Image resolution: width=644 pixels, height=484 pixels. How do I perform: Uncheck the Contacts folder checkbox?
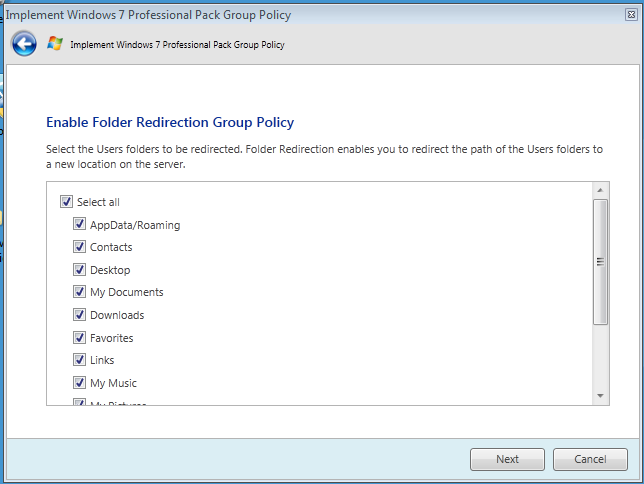pyautogui.click(x=80, y=247)
